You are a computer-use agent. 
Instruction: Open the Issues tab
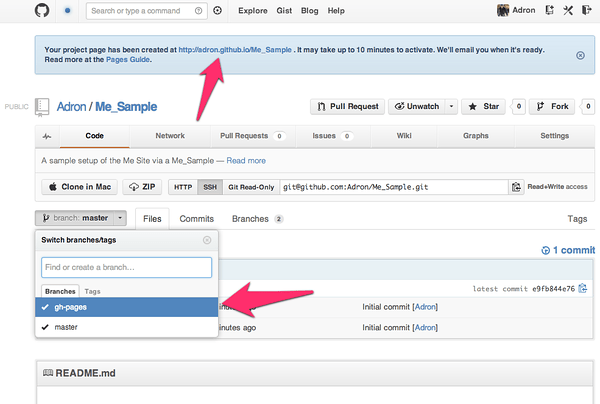coord(333,136)
